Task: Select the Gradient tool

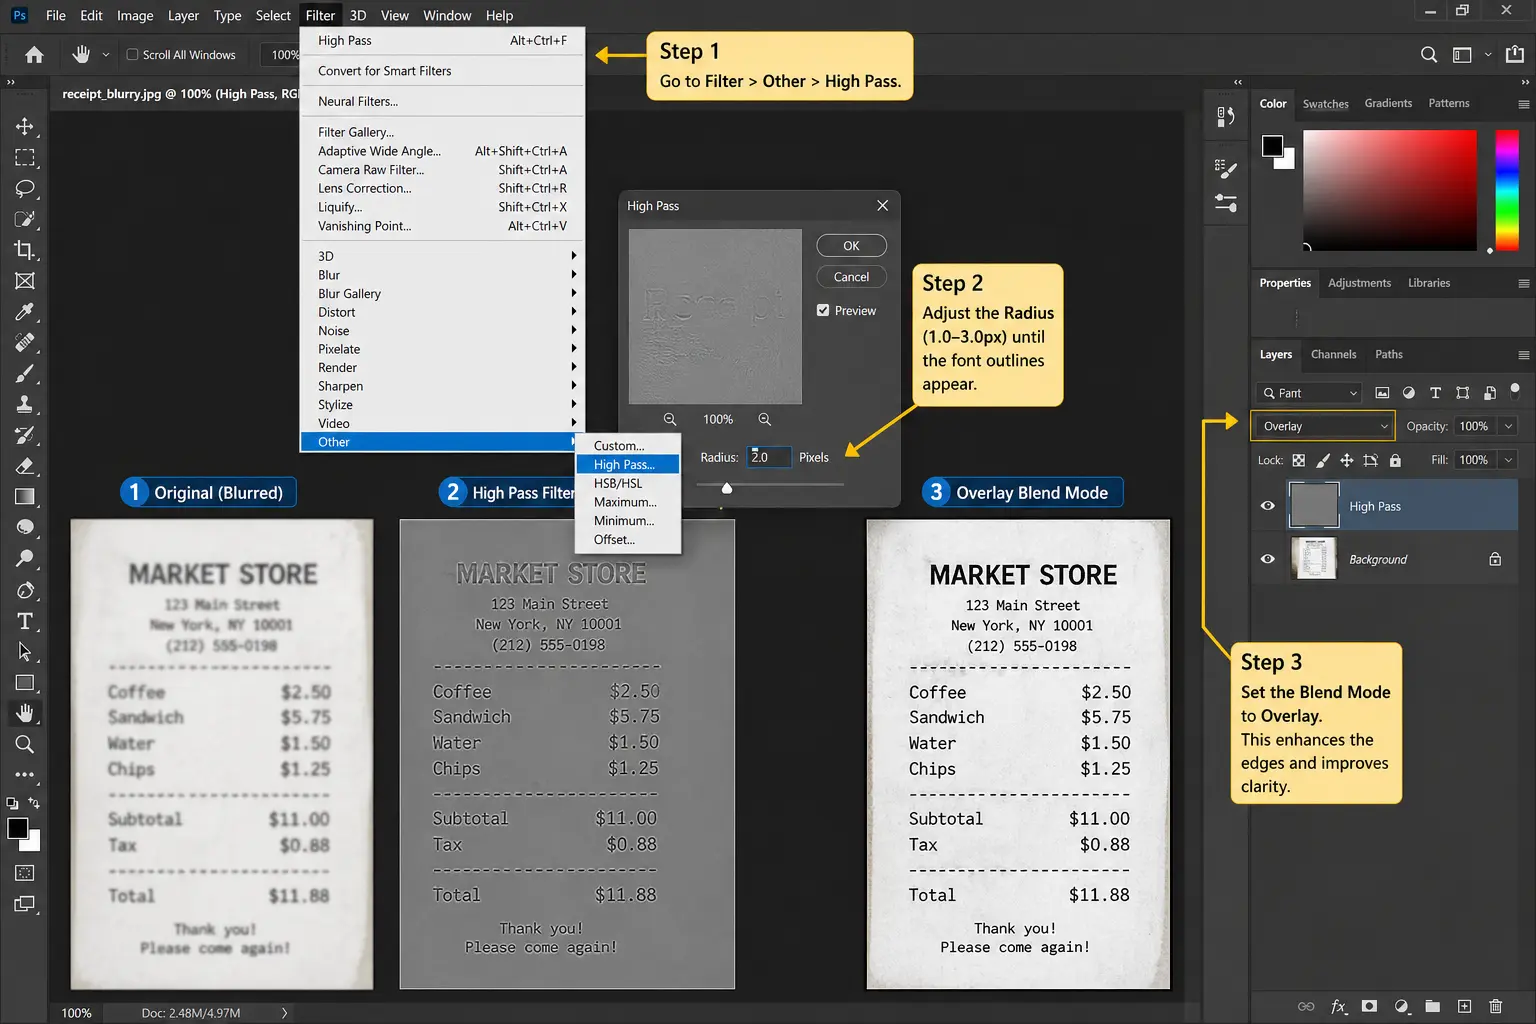Action: [x=25, y=497]
